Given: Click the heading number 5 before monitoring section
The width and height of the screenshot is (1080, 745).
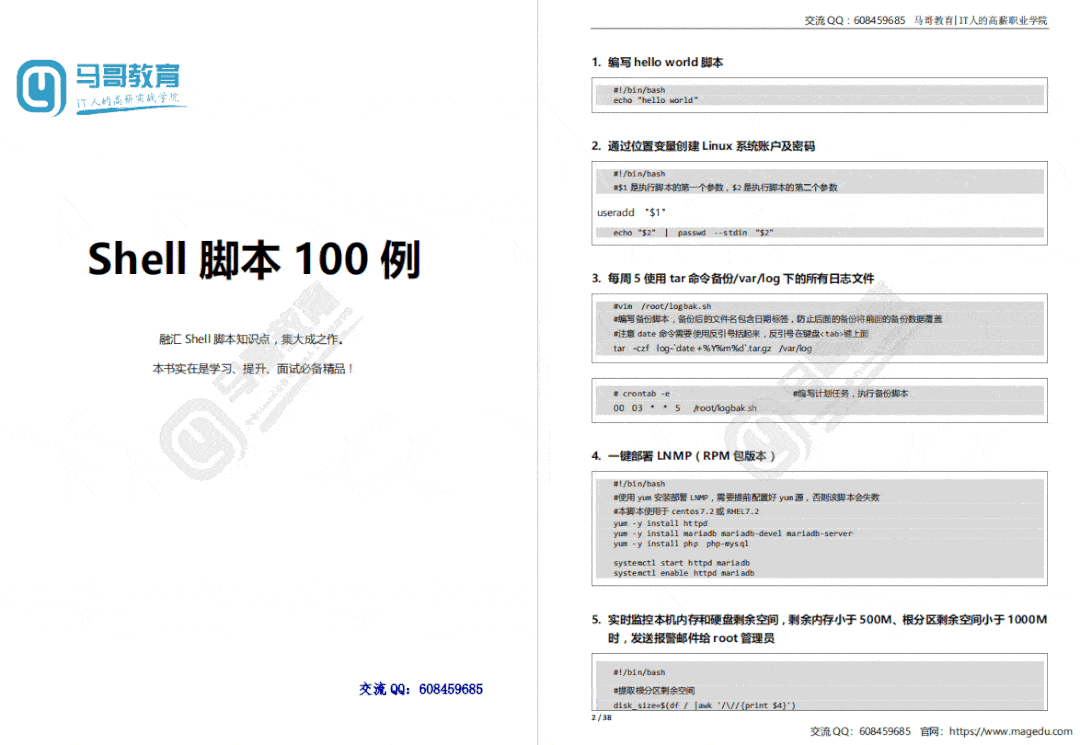Looking at the screenshot, I should tap(597, 620).
